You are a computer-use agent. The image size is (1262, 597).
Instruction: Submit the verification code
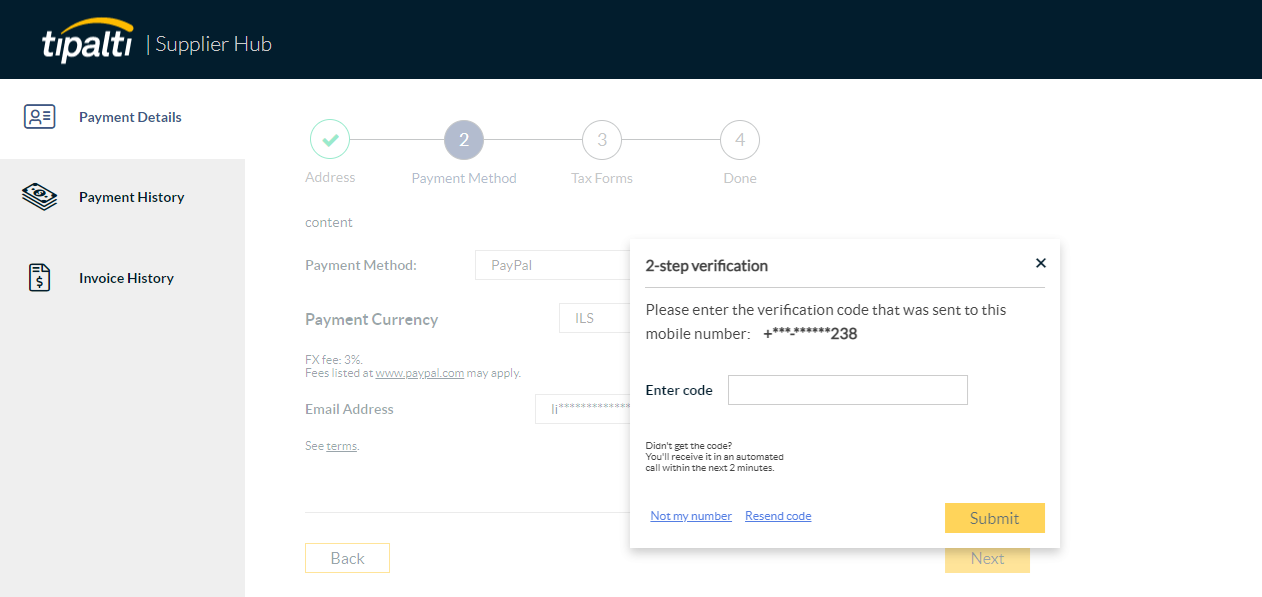(995, 518)
